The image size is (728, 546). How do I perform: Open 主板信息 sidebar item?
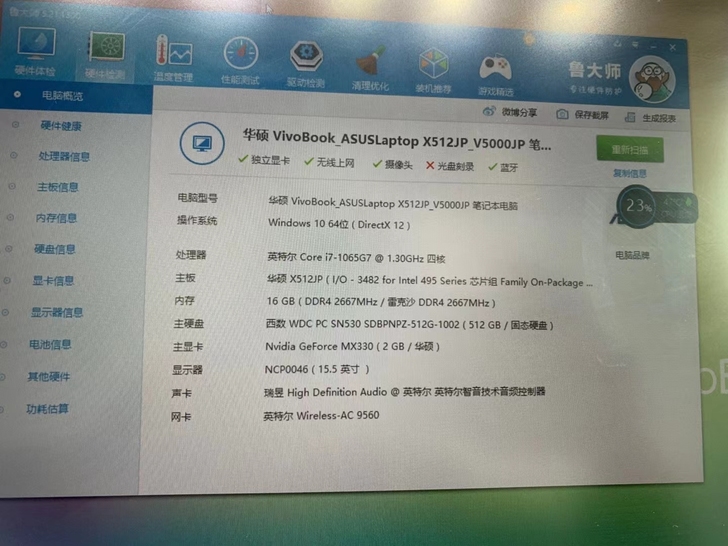[58, 187]
